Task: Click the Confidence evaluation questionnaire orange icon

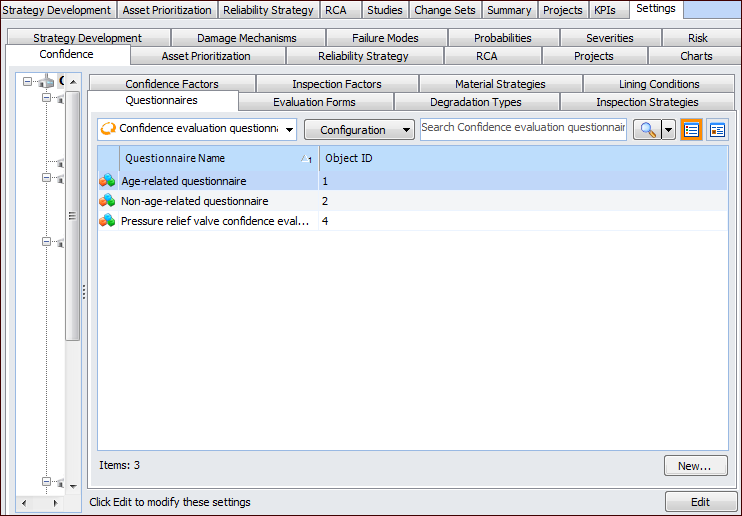Action: pyautogui.click(x=108, y=129)
